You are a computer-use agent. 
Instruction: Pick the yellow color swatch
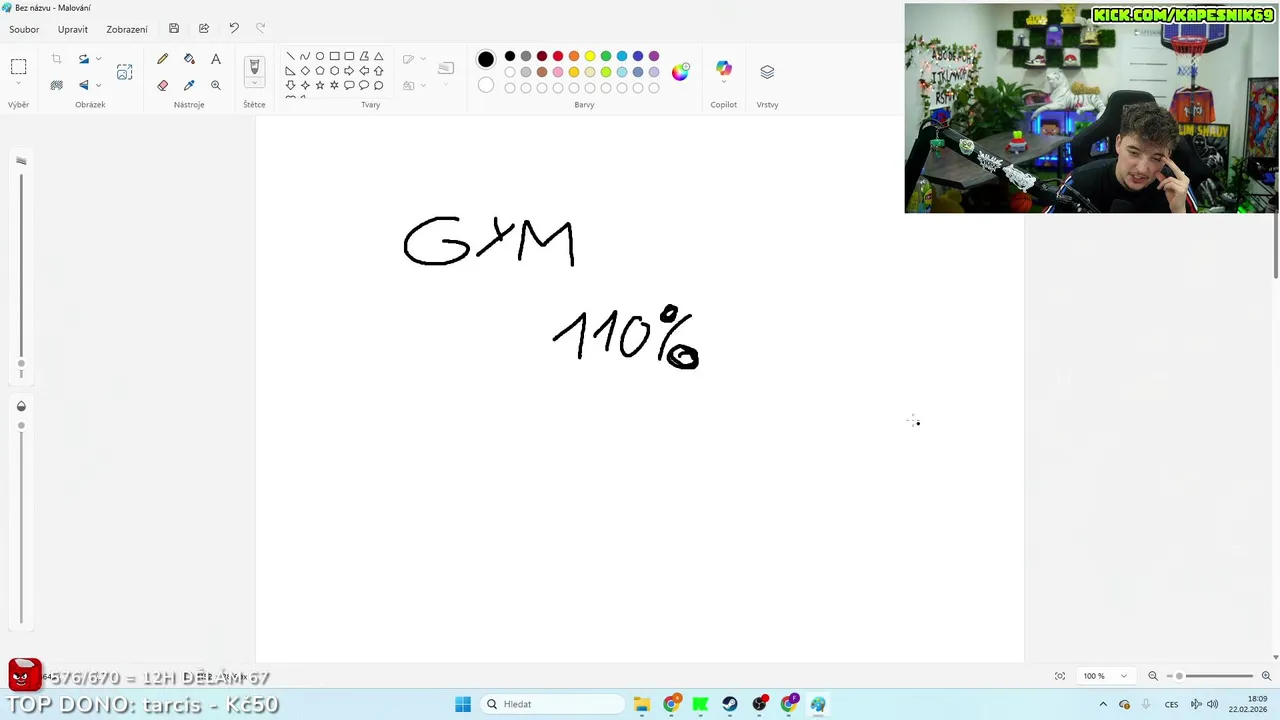click(x=590, y=56)
